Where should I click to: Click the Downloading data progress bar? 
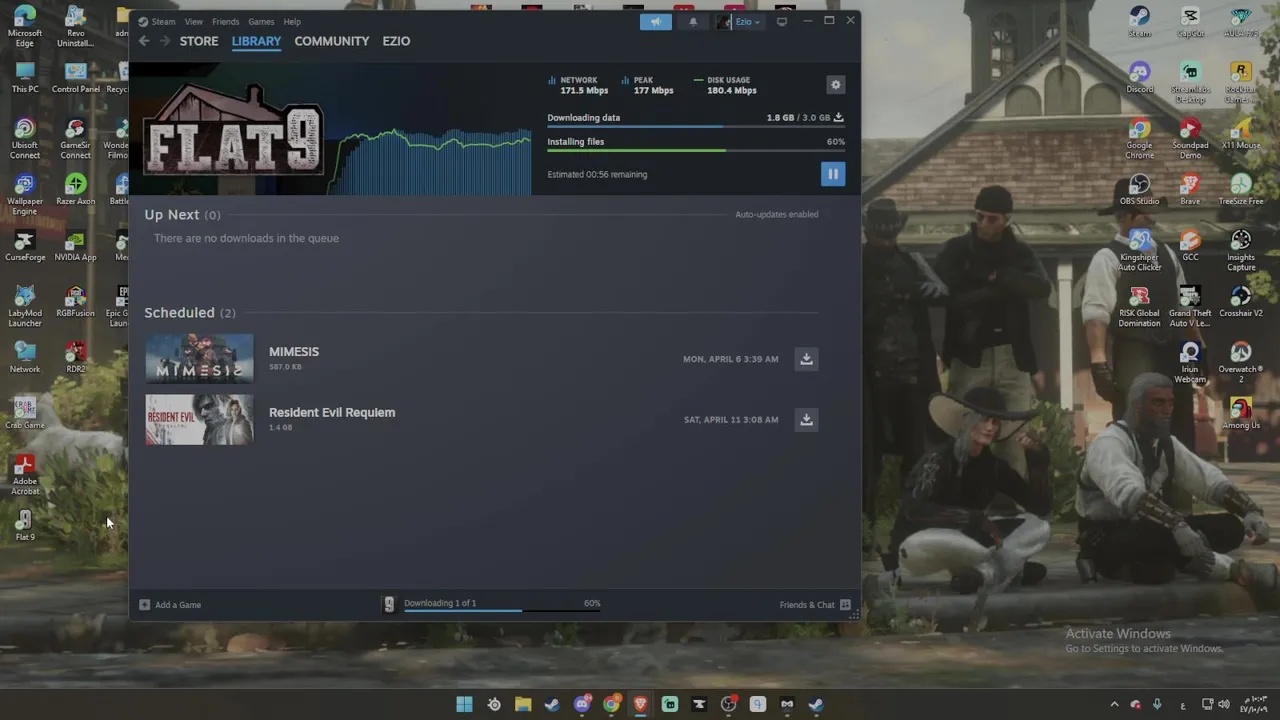[696, 127]
